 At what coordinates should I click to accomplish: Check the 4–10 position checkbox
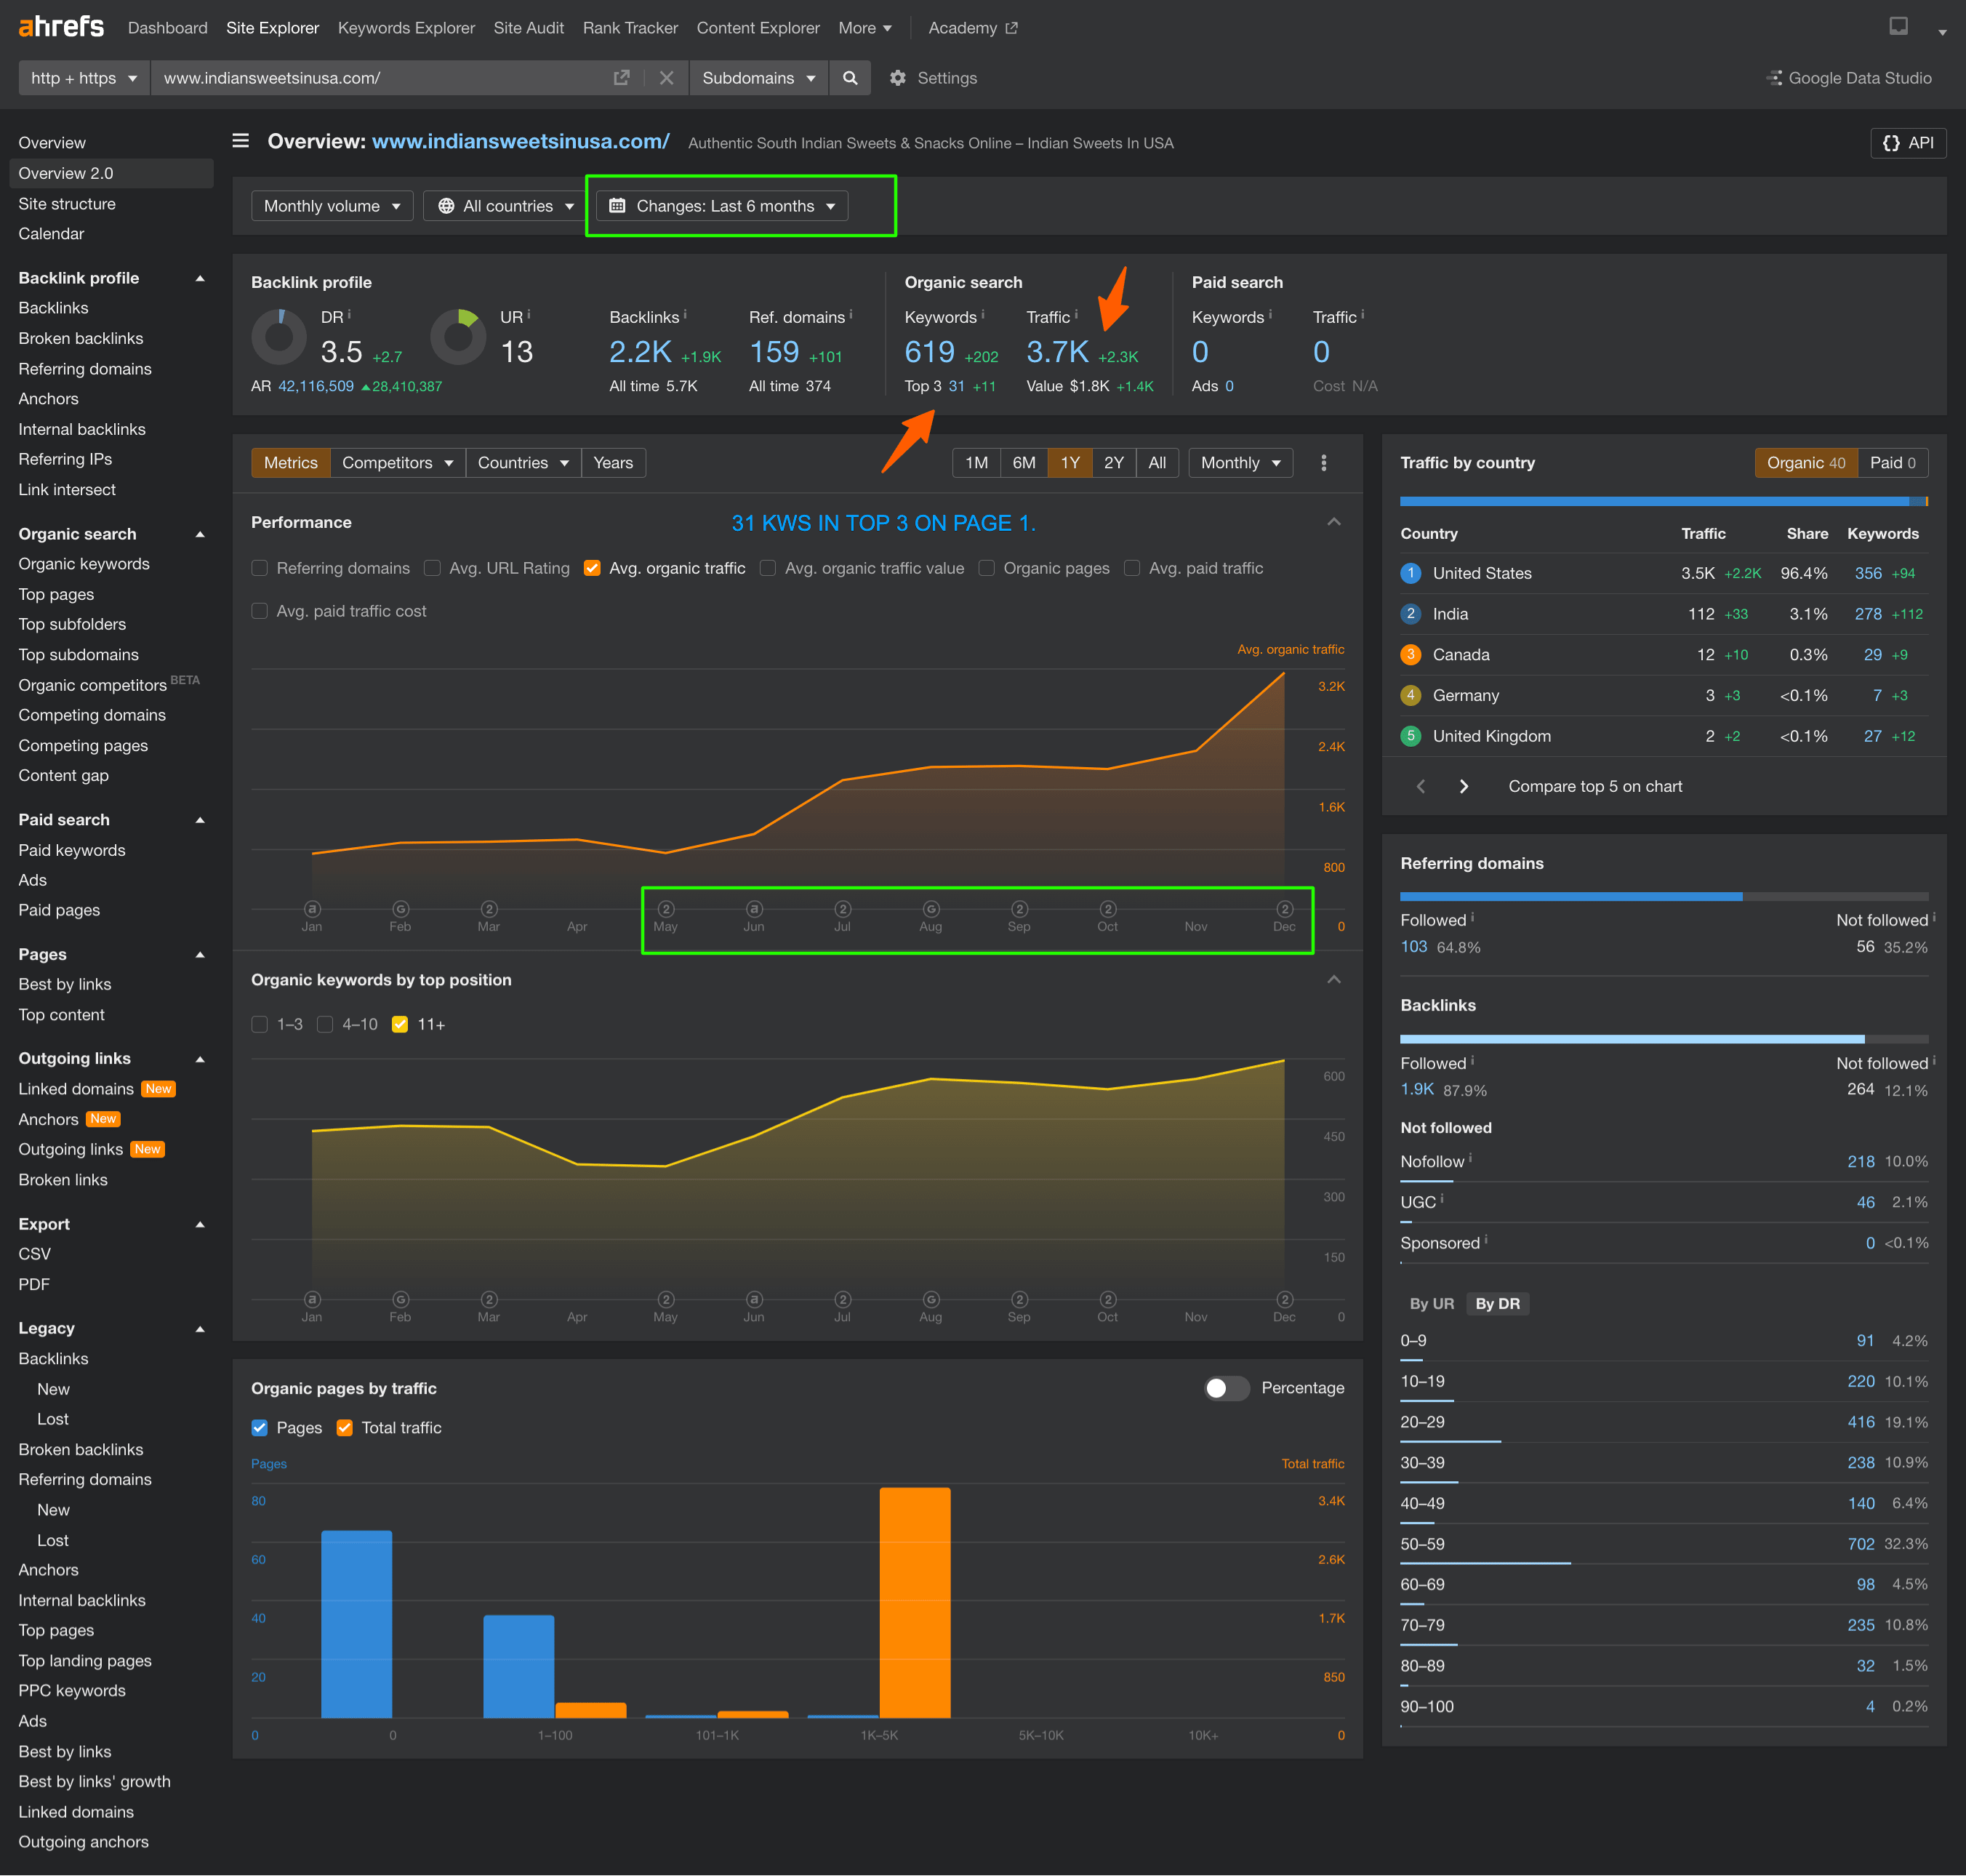(325, 1024)
